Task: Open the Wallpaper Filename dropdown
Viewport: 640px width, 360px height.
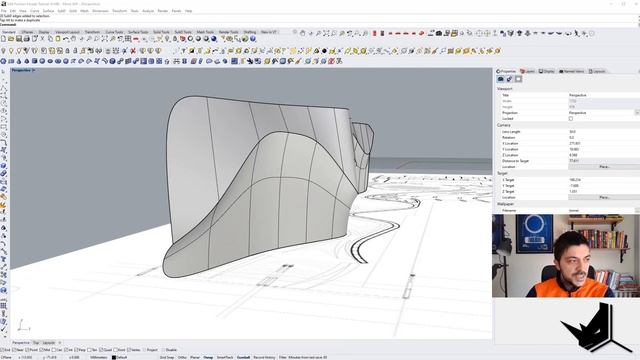Action: (x=638, y=210)
